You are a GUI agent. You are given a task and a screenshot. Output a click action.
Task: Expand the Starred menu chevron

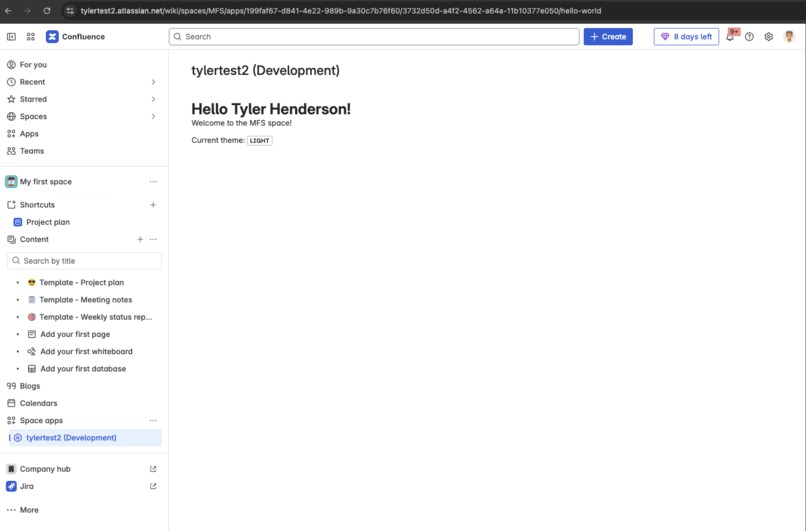(x=153, y=99)
